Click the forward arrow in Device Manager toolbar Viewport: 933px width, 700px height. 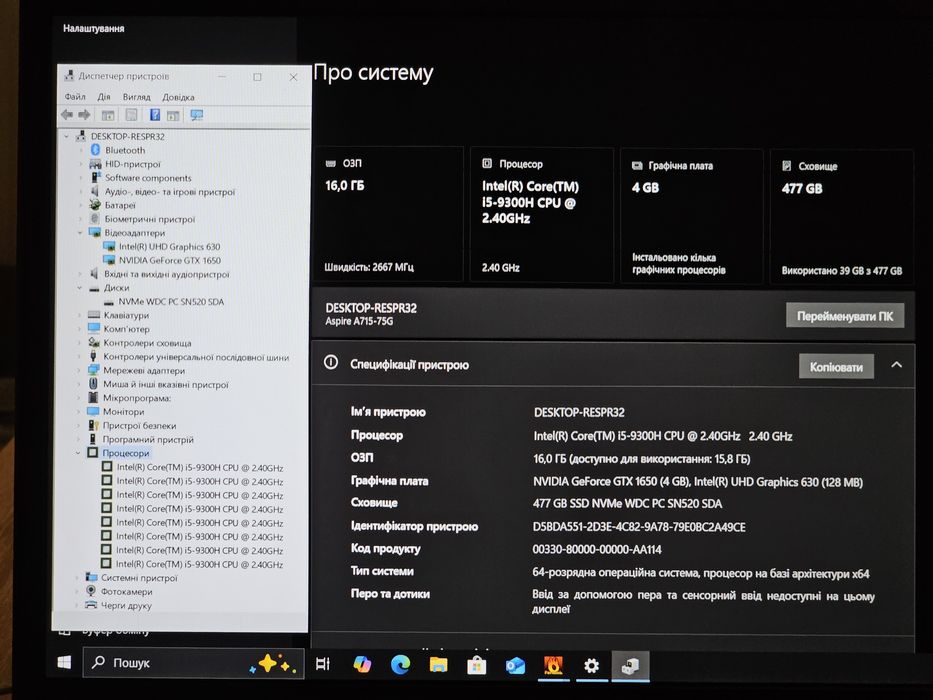[84, 115]
